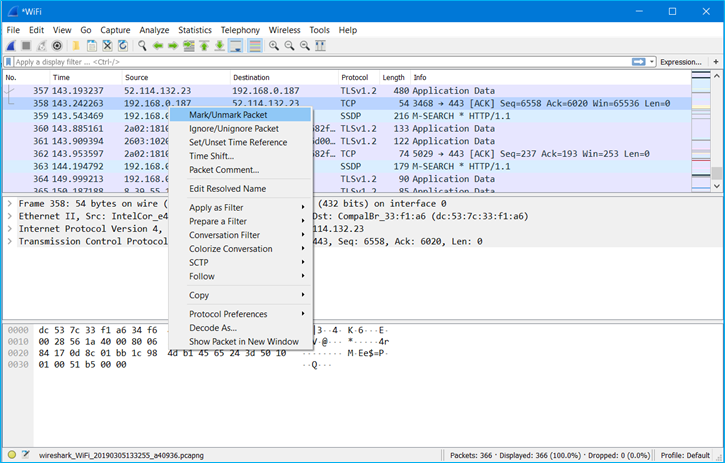Expand Internet Protocol Version 4 row
This screenshot has height=463, width=725.
tap(9, 228)
